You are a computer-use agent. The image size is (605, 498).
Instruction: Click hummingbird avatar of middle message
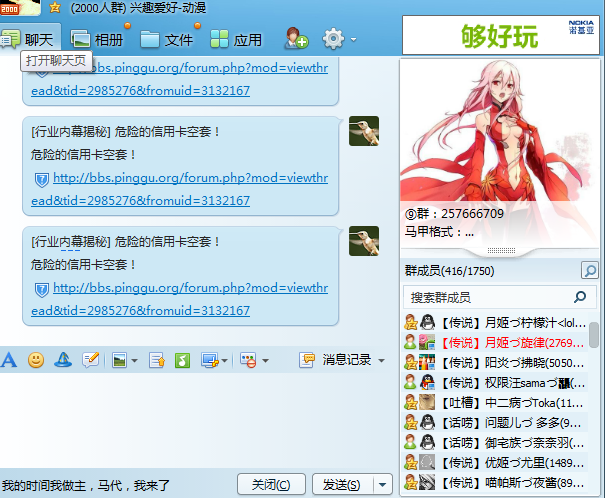pos(364,131)
